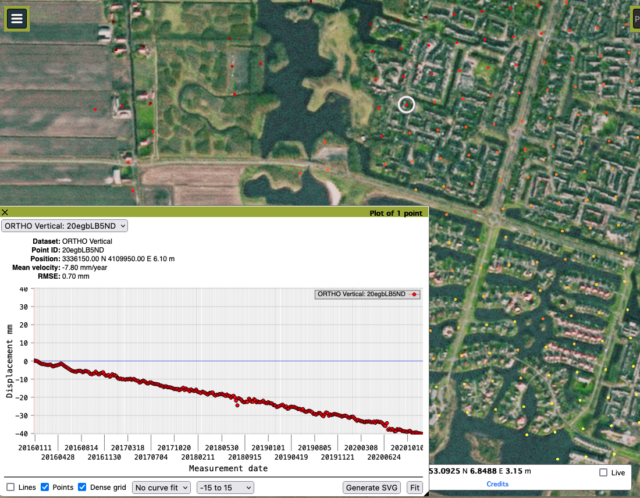Click the outlier data point near 20180915
Image resolution: width=640 pixels, height=498 pixels.
[237, 405]
